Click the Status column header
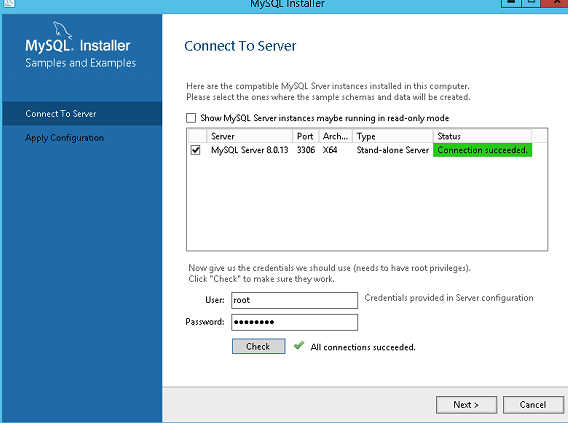The width and height of the screenshot is (568, 423). pyautogui.click(x=483, y=136)
